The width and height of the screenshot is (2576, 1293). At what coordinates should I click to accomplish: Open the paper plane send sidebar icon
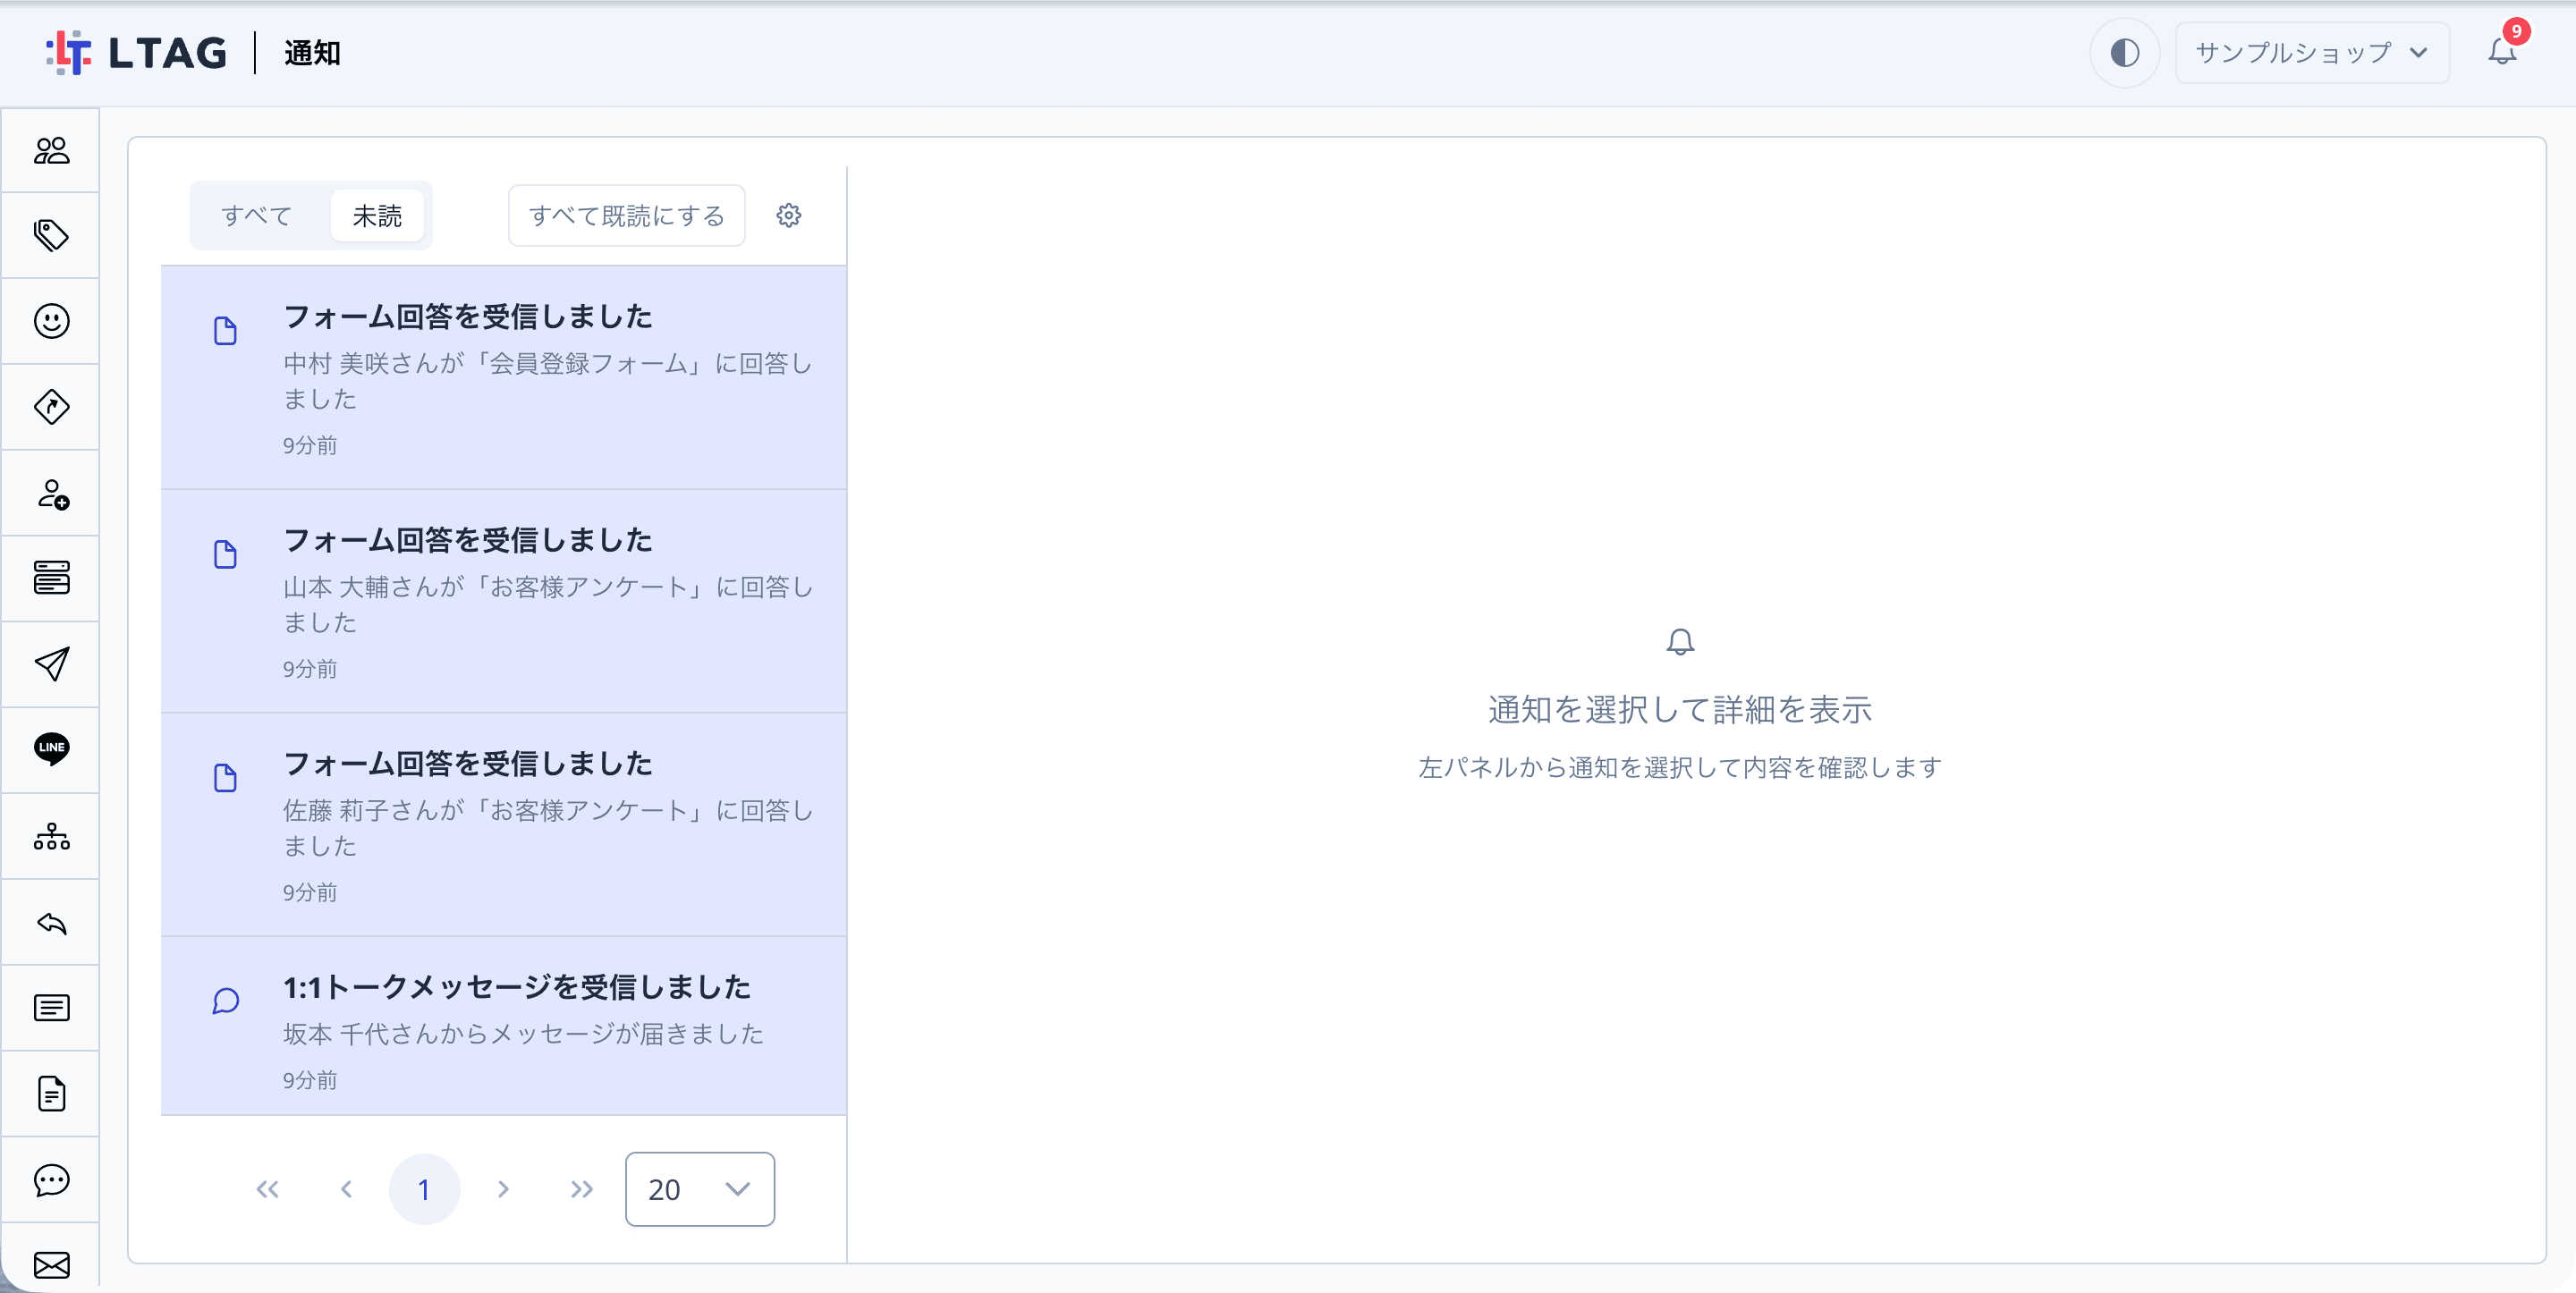pos(51,664)
